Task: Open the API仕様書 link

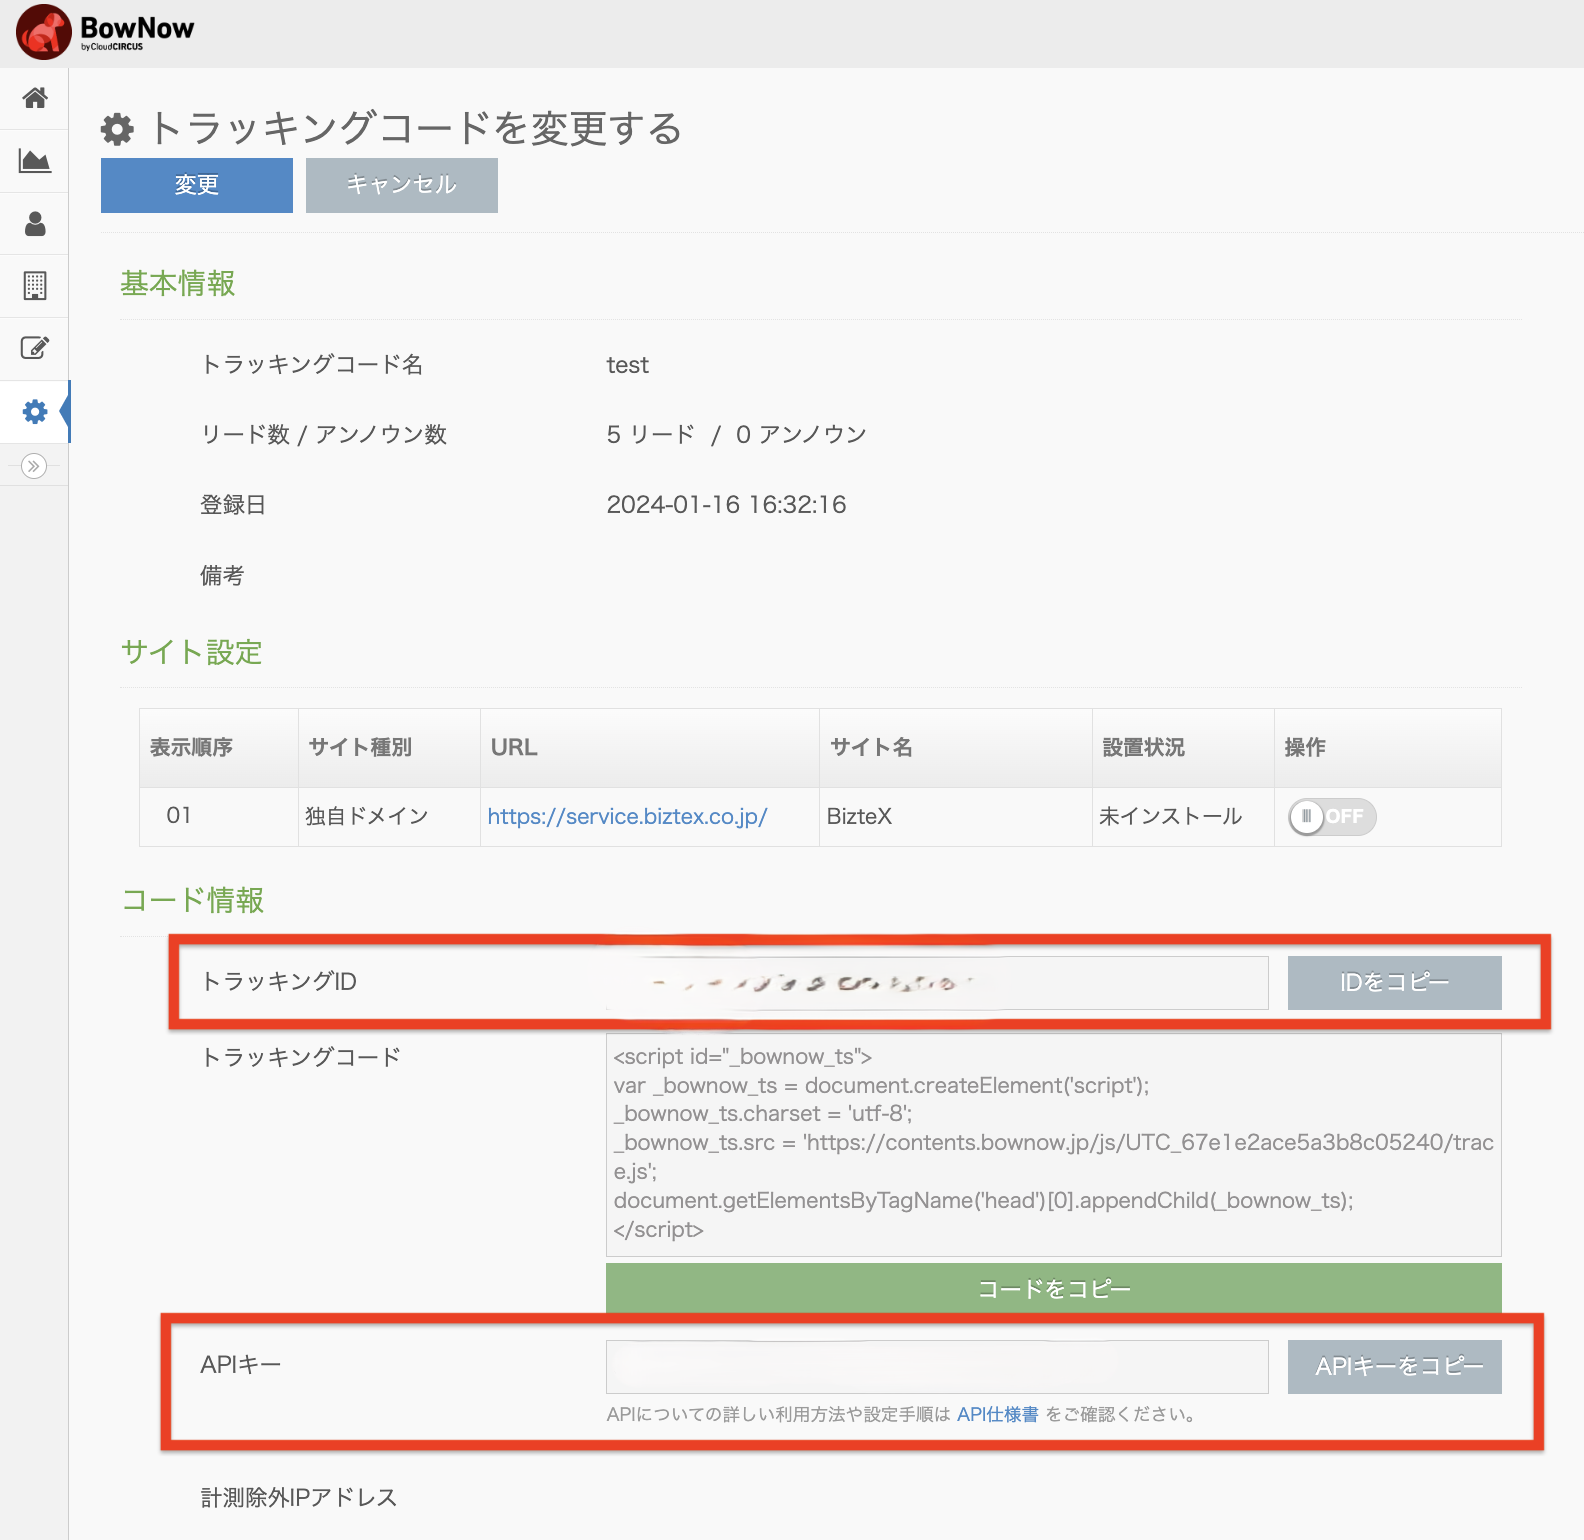Action: pos(997,1414)
